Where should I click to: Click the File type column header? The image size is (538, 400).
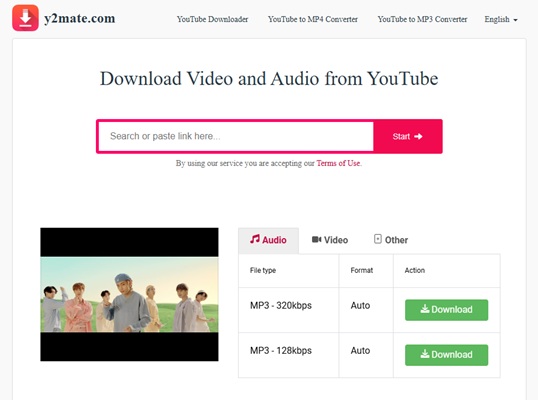pos(263,270)
